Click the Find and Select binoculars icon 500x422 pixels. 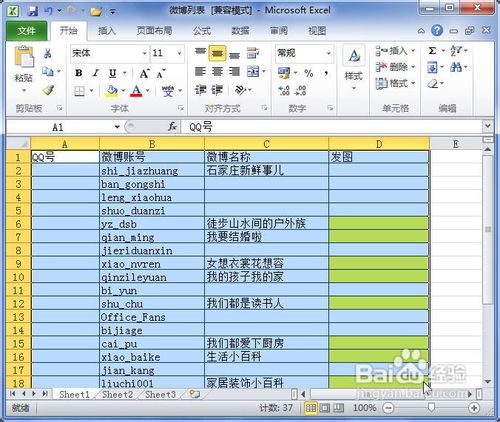click(456, 68)
